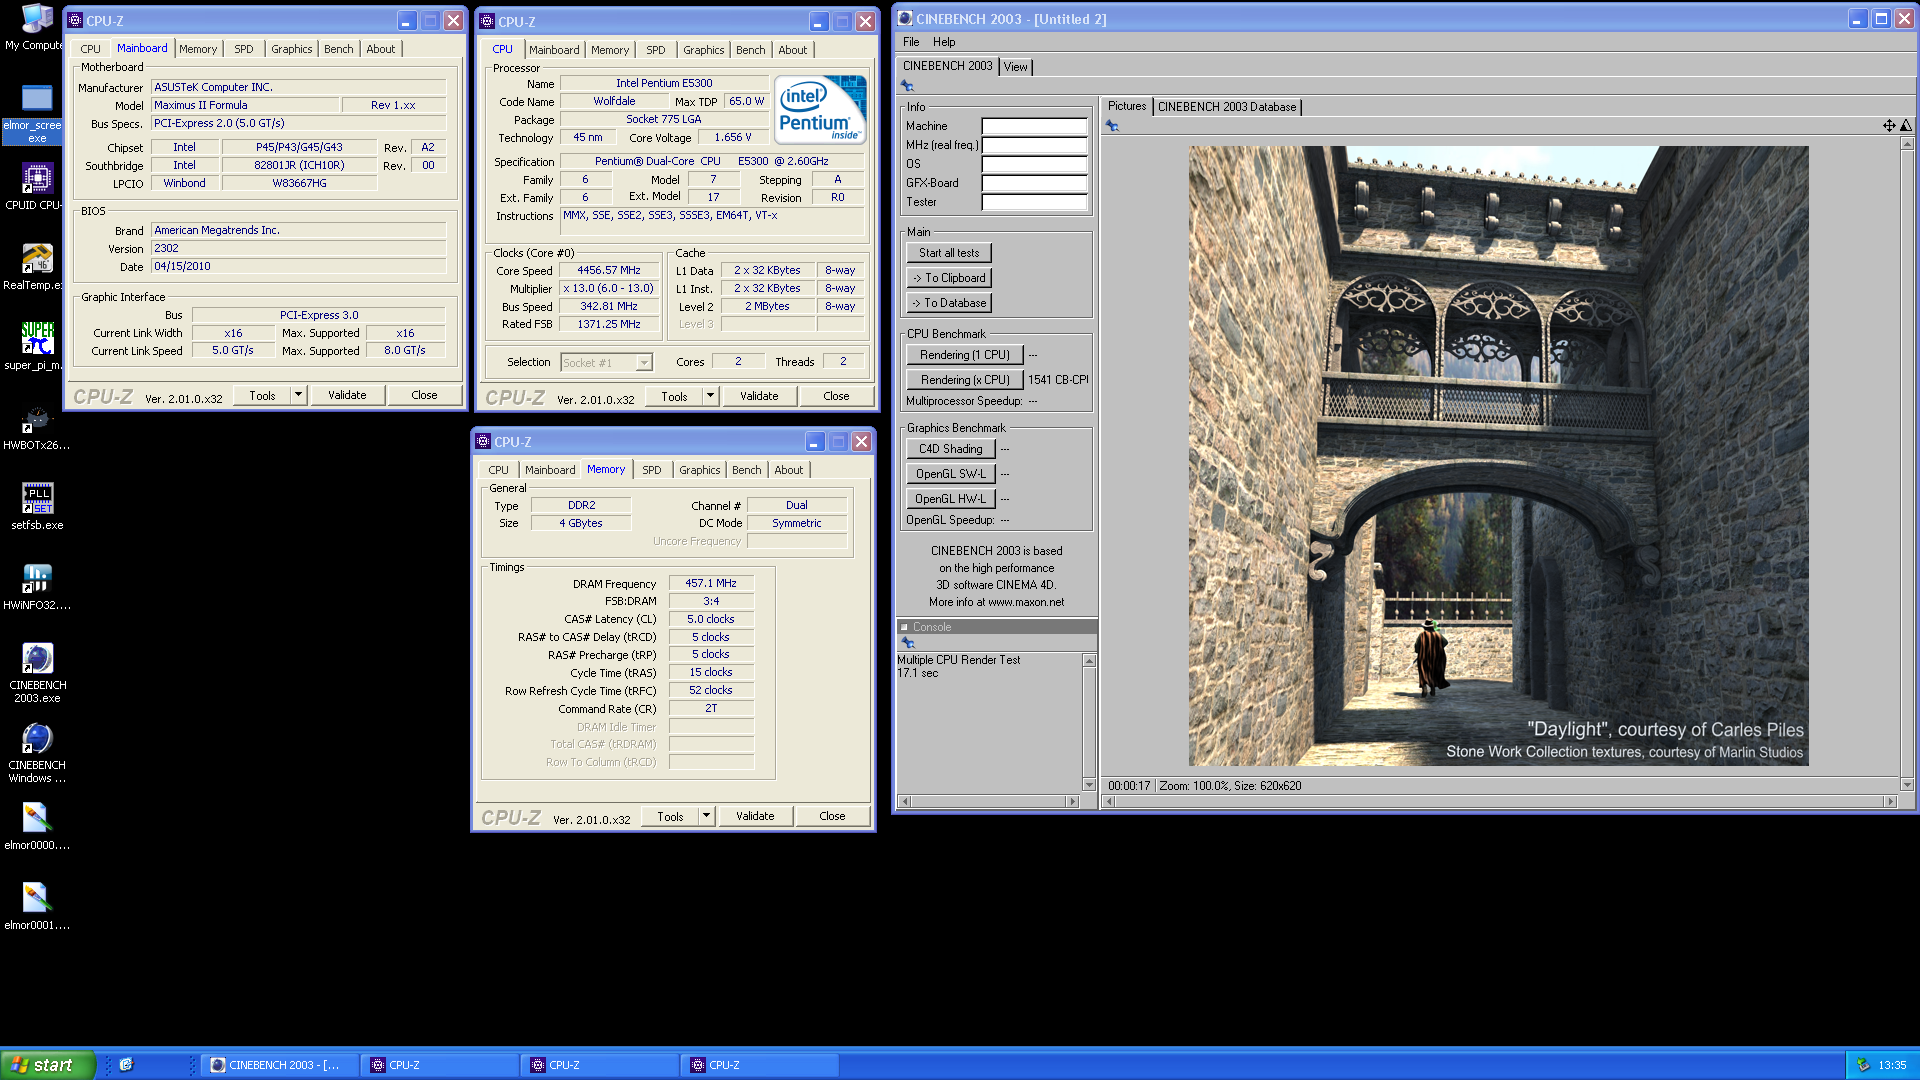Click taskbar clock showing 13:35
Screen dimensions: 1920x1080
click(1892, 1065)
